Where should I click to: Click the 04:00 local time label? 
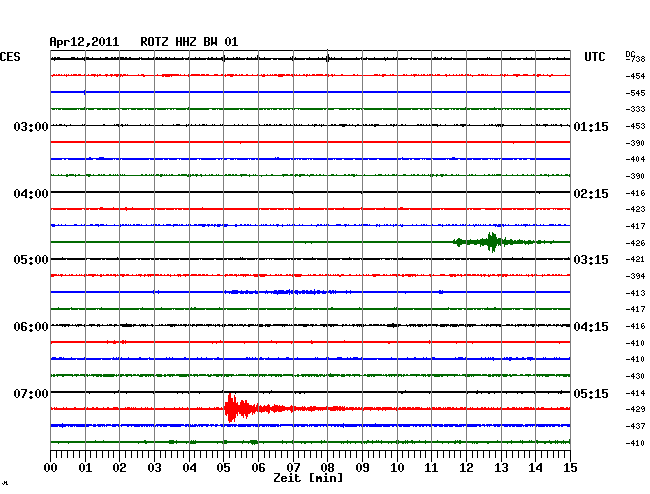point(31,194)
